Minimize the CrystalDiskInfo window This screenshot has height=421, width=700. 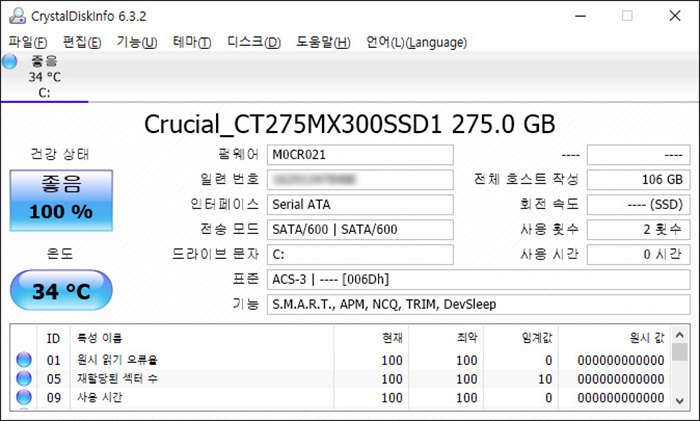click(580, 16)
